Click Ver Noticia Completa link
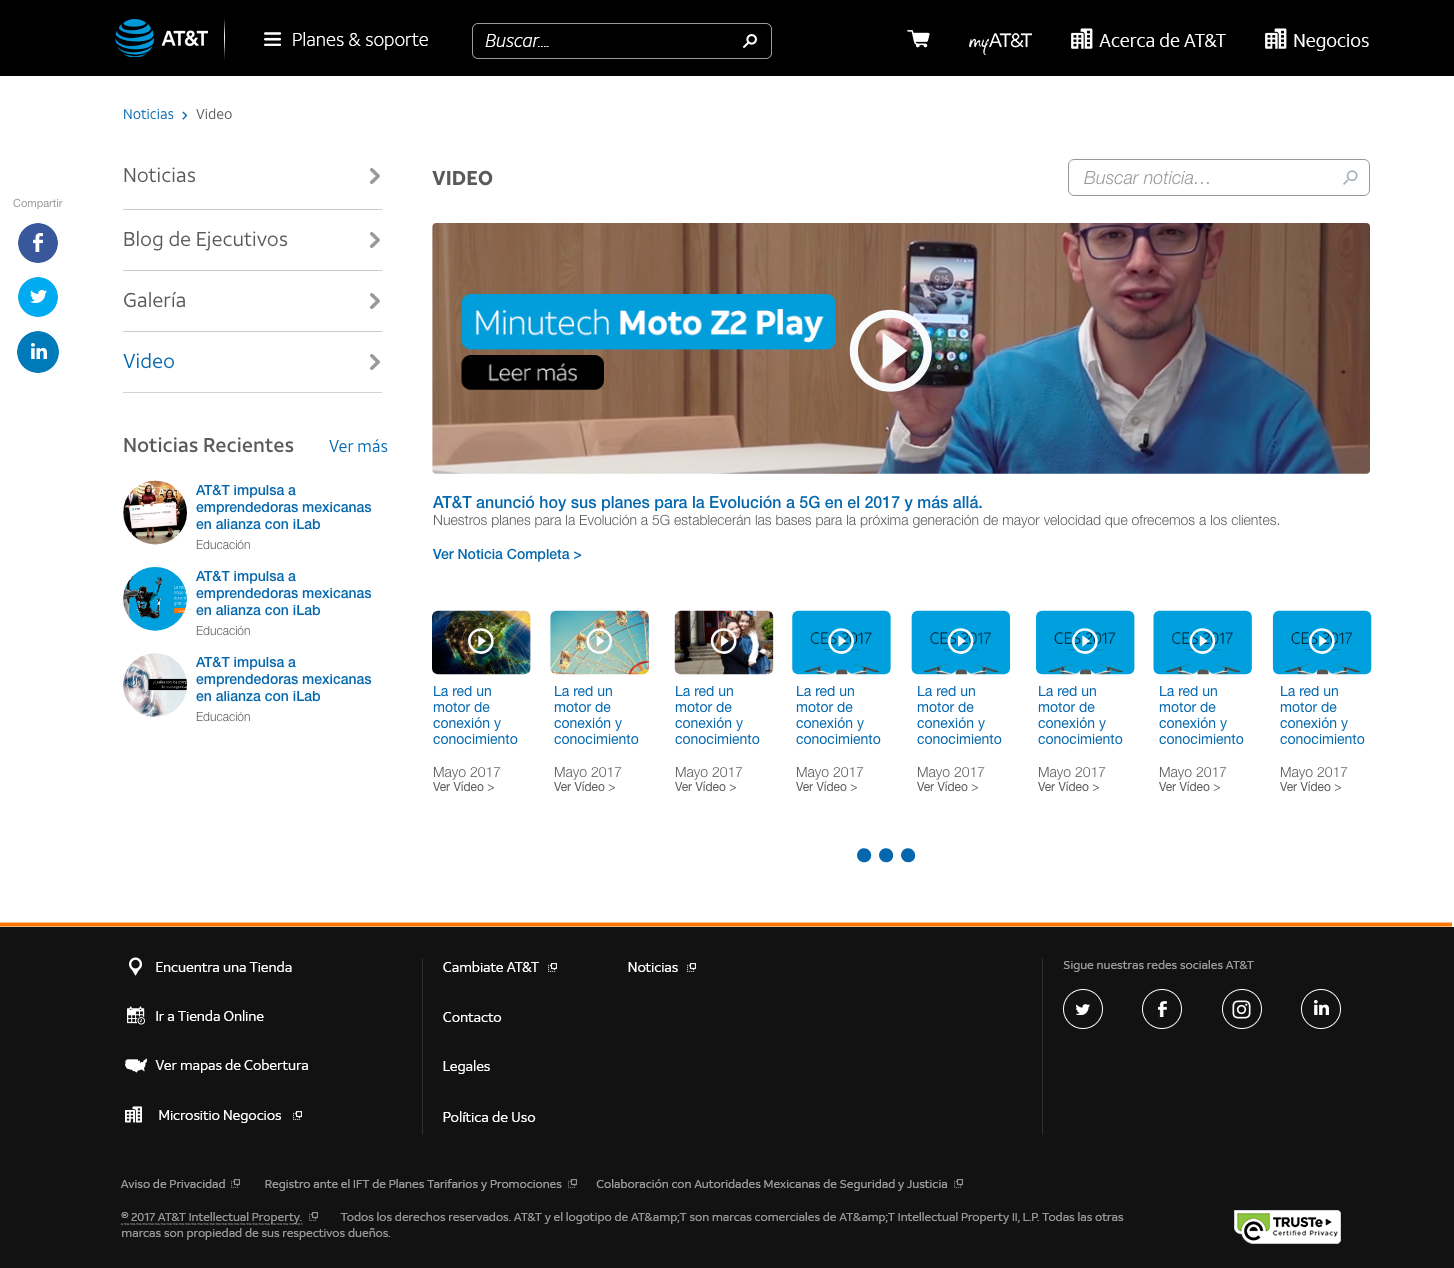The height and width of the screenshot is (1268, 1454). 506,554
